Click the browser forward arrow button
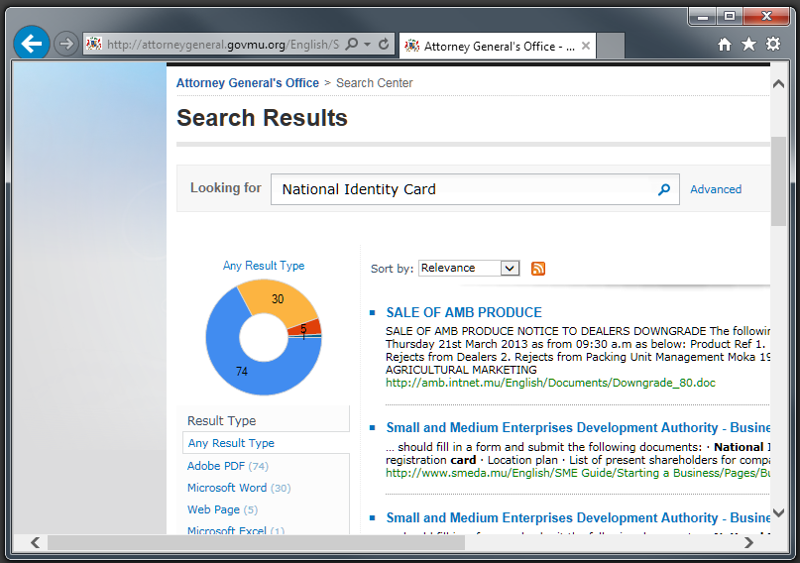Image resolution: width=800 pixels, height=563 pixels. point(66,44)
